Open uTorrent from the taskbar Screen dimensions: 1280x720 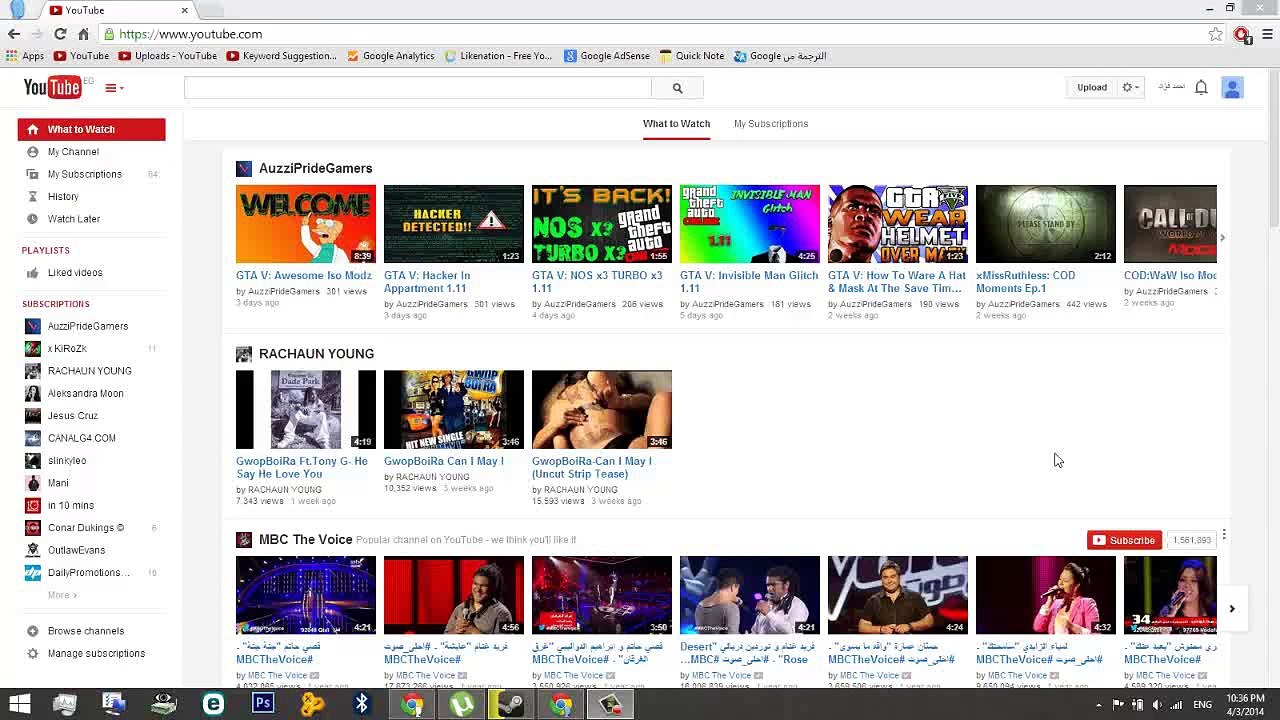(461, 704)
